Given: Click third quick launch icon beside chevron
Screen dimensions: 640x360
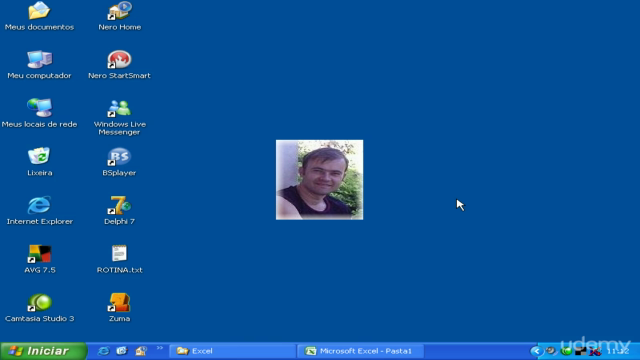Looking at the screenshot, I should coord(141,351).
